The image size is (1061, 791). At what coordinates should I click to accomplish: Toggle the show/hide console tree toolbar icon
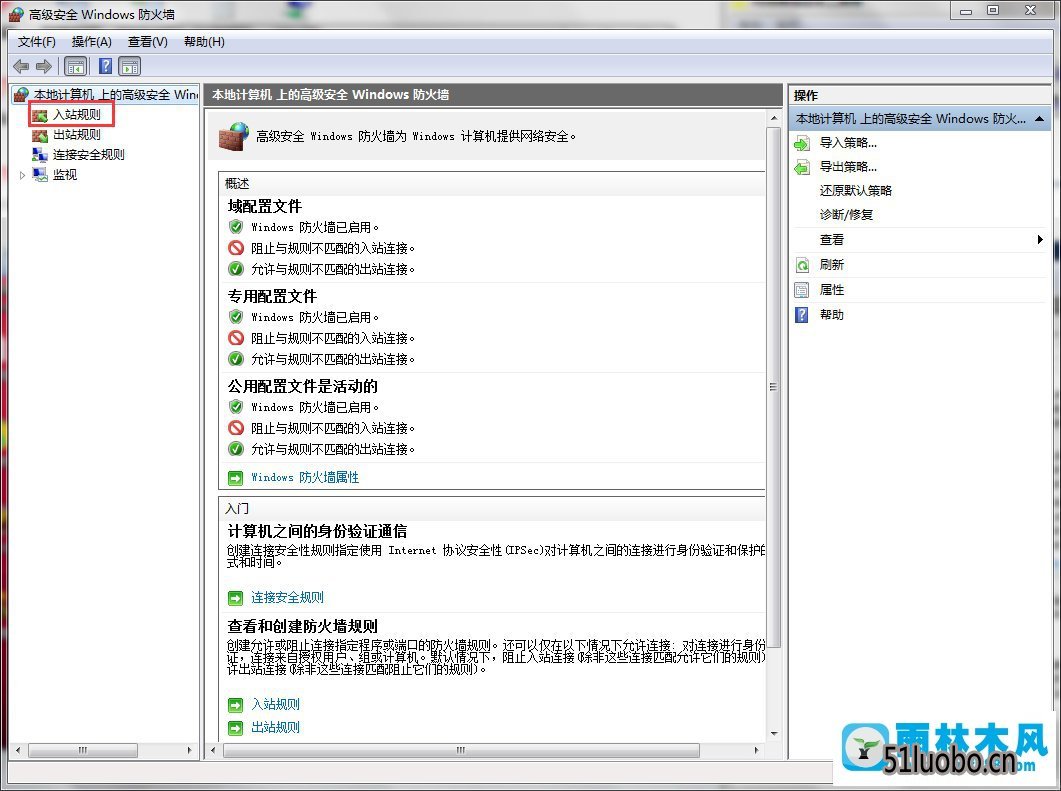click(x=75, y=66)
